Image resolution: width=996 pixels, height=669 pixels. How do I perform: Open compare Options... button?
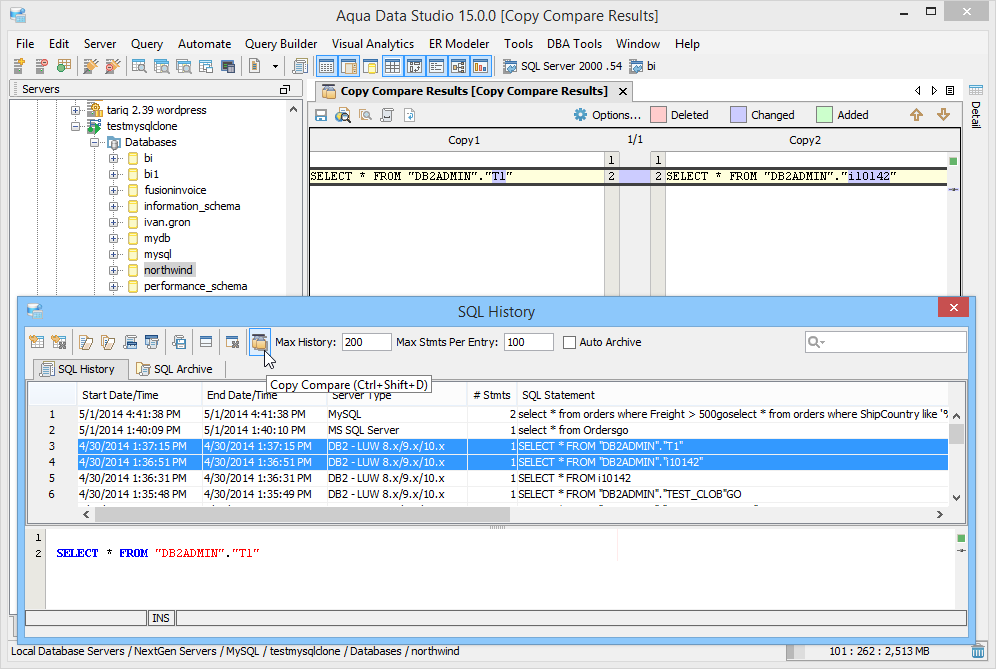[x=607, y=115]
